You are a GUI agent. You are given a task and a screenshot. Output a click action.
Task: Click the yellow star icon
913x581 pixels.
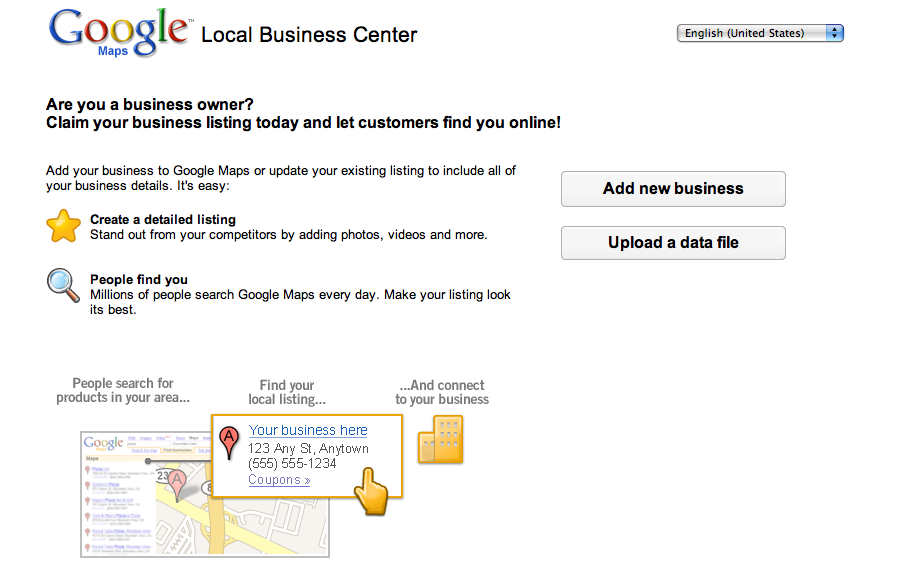63,227
